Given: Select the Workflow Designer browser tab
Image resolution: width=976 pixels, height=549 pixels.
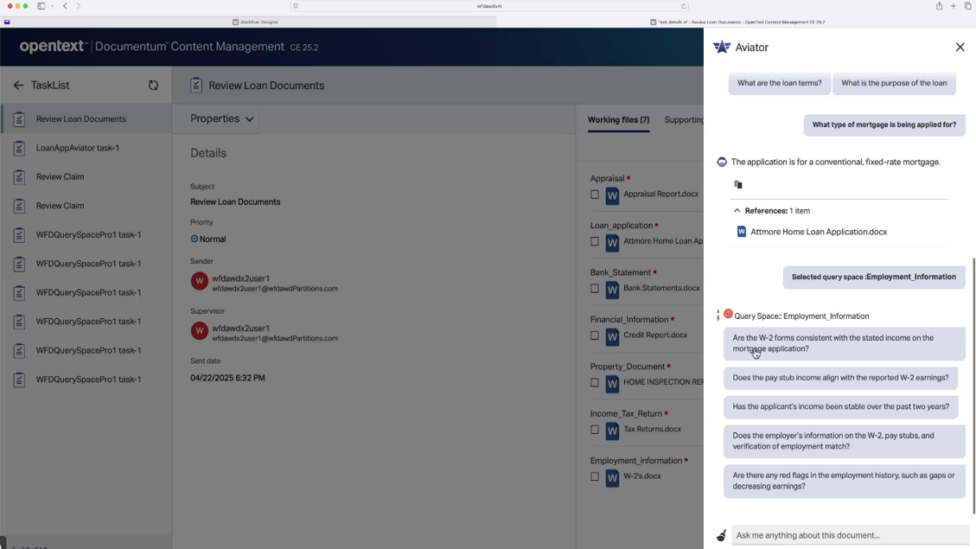Looking at the screenshot, I should coord(256,22).
